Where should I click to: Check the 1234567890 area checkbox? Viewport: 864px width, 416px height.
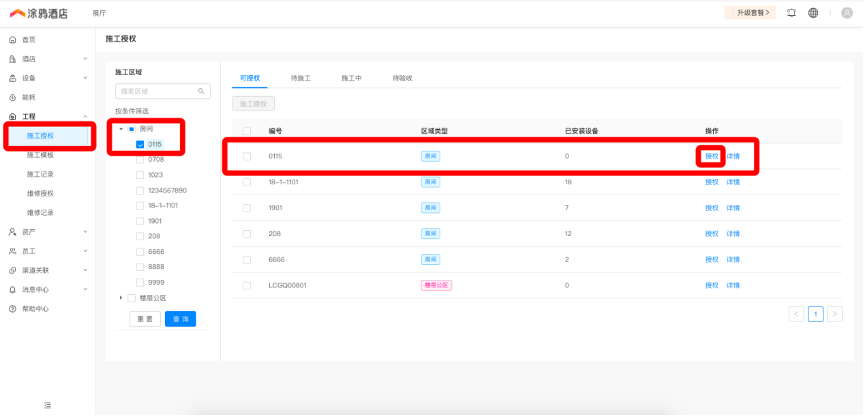tap(140, 191)
